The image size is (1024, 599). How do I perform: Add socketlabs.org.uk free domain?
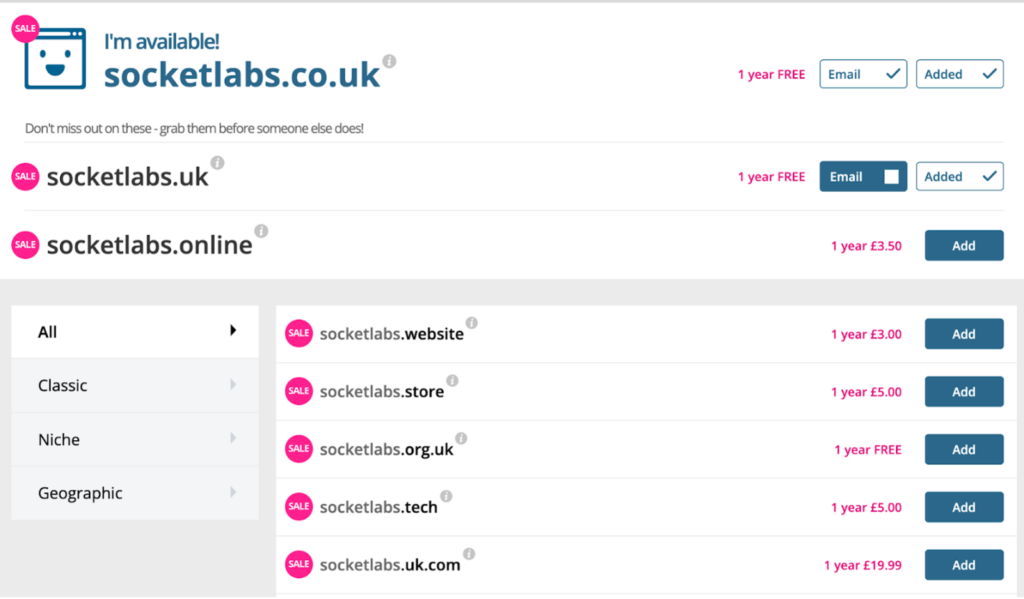click(x=964, y=449)
